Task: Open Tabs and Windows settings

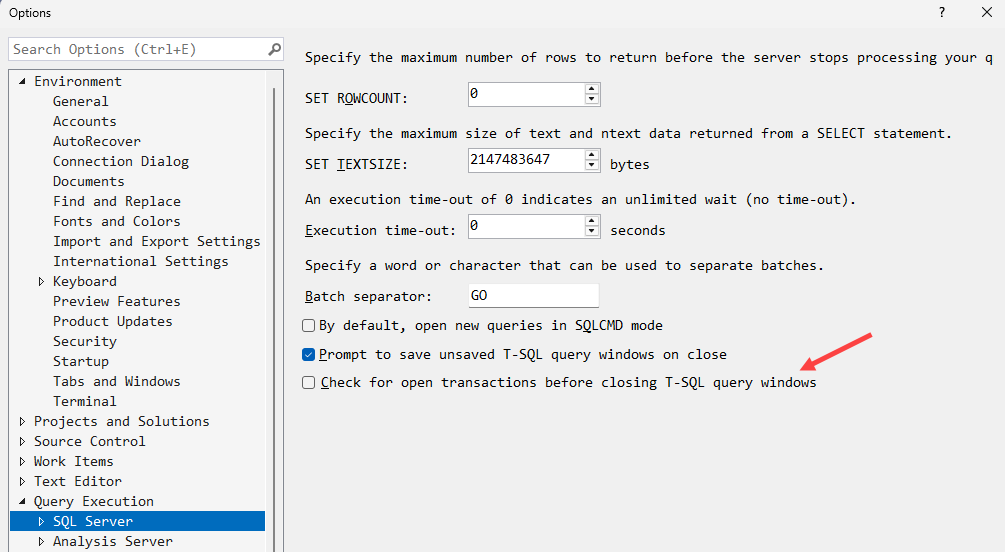Action: [116, 382]
